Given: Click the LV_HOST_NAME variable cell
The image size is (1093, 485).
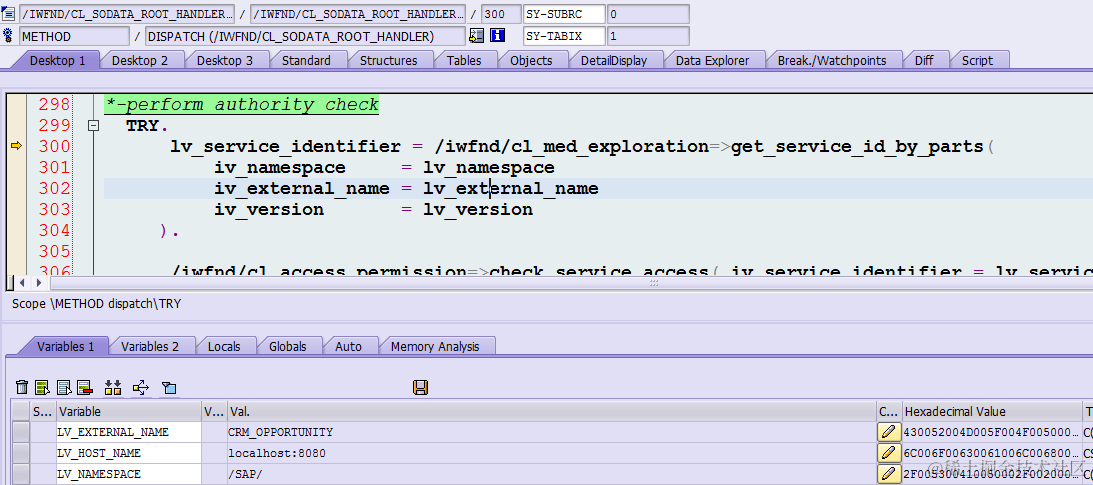Looking at the screenshot, I should tap(128, 453).
